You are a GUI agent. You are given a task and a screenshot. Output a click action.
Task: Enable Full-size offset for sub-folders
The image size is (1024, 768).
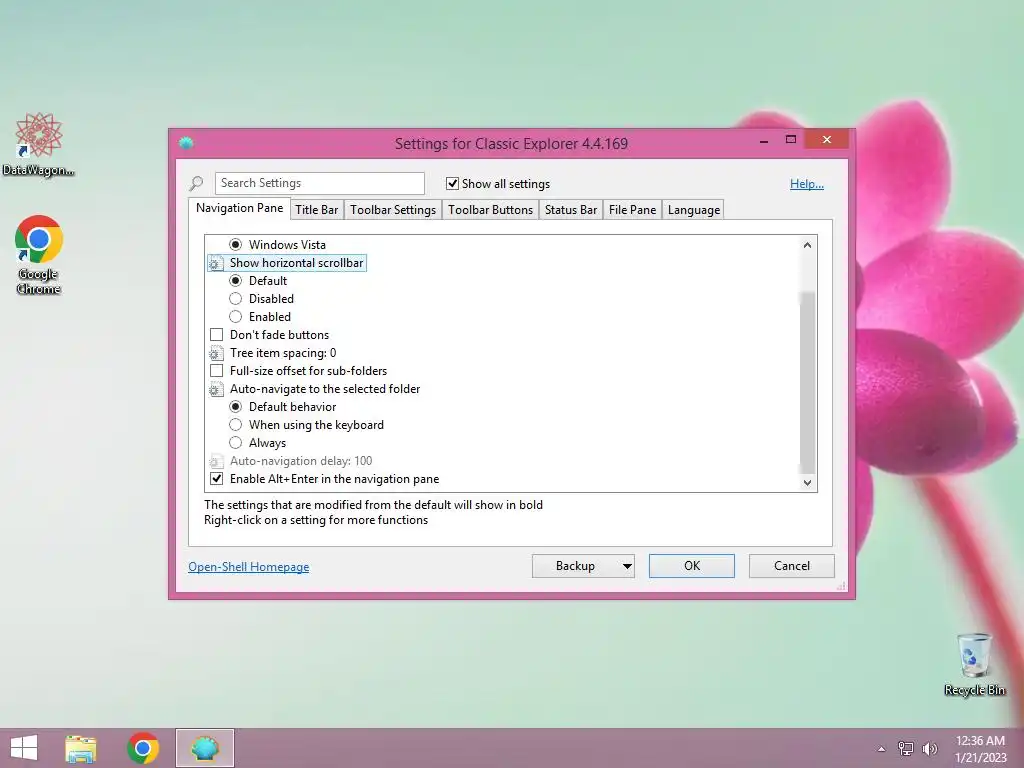click(x=216, y=371)
